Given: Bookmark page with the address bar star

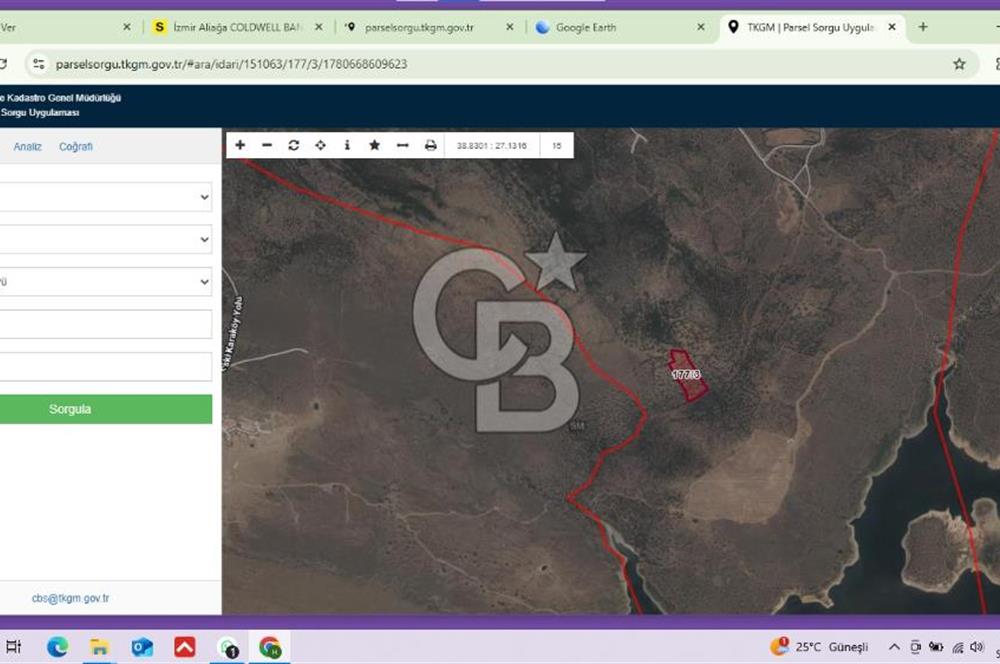Looking at the screenshot, I should point(959,64).
